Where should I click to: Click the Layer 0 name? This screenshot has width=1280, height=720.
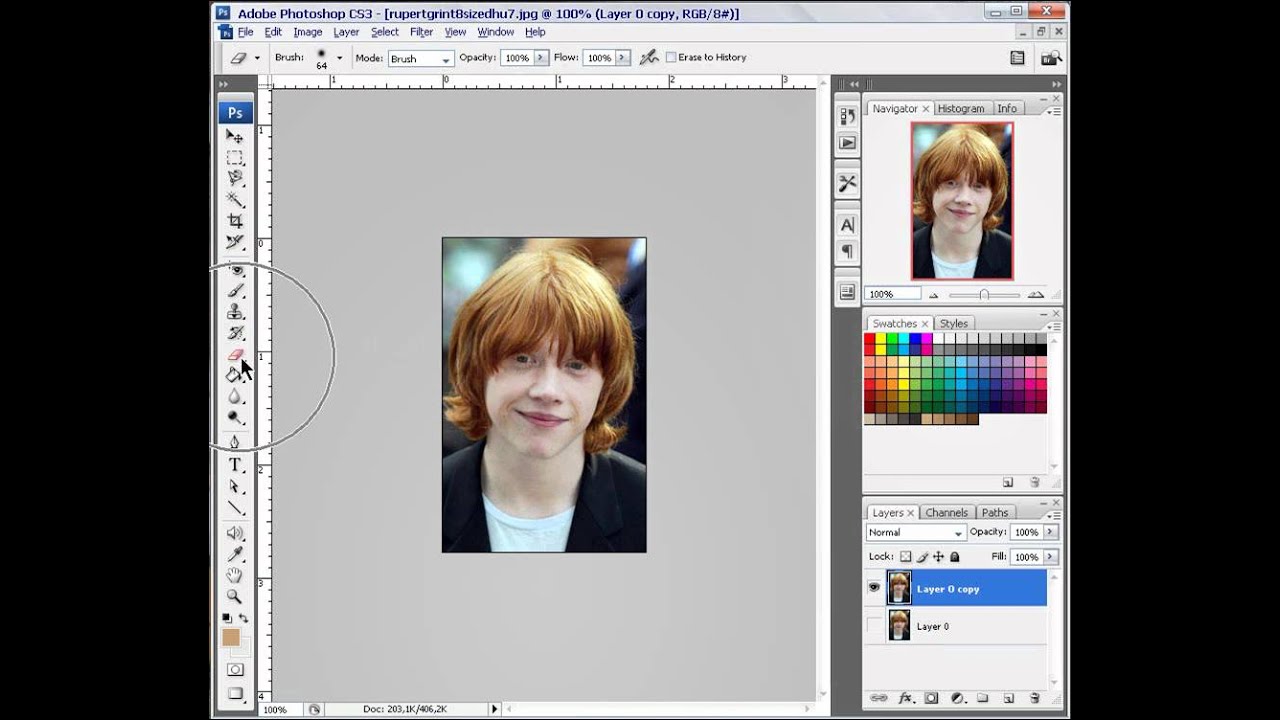[932, 627]
